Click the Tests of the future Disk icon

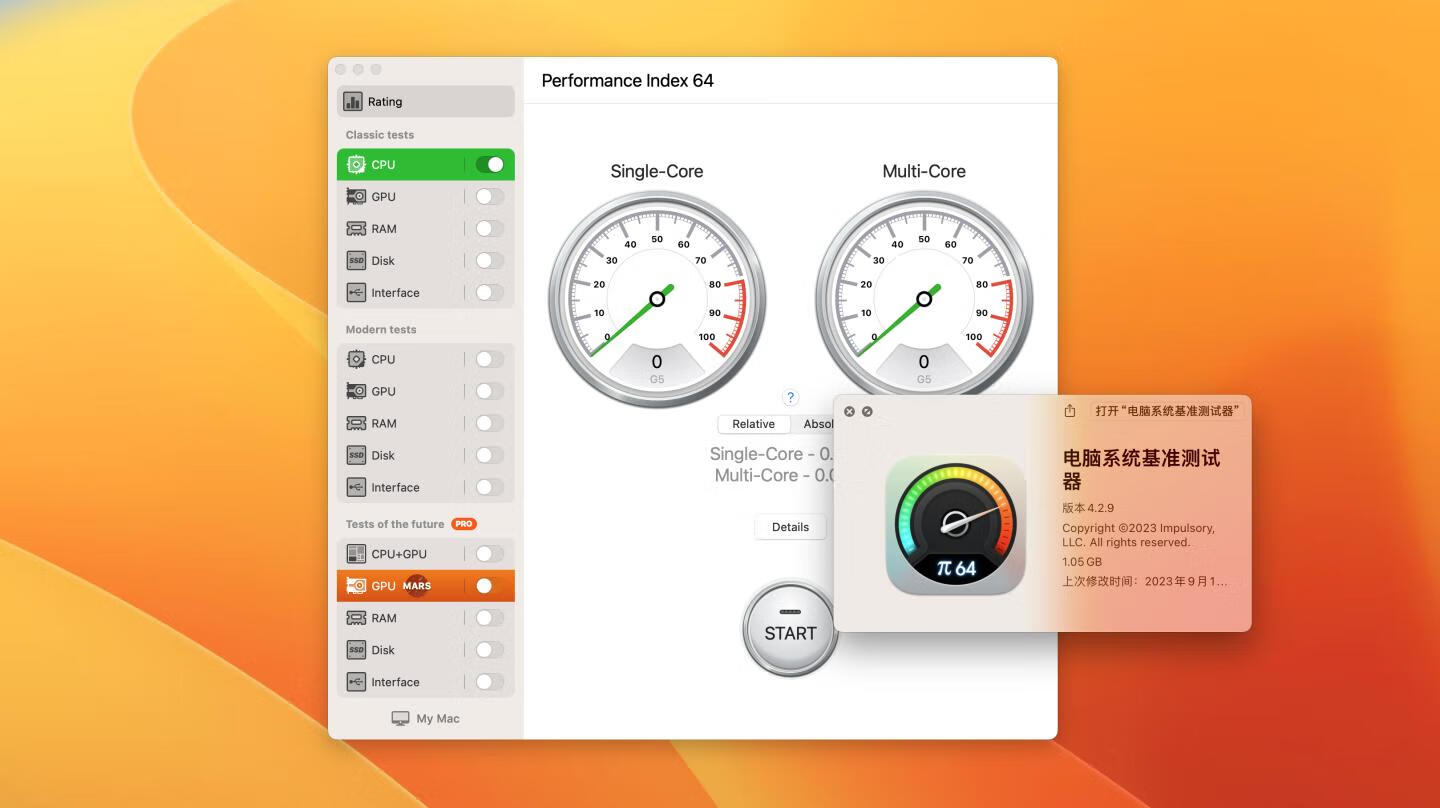point(356,650)
